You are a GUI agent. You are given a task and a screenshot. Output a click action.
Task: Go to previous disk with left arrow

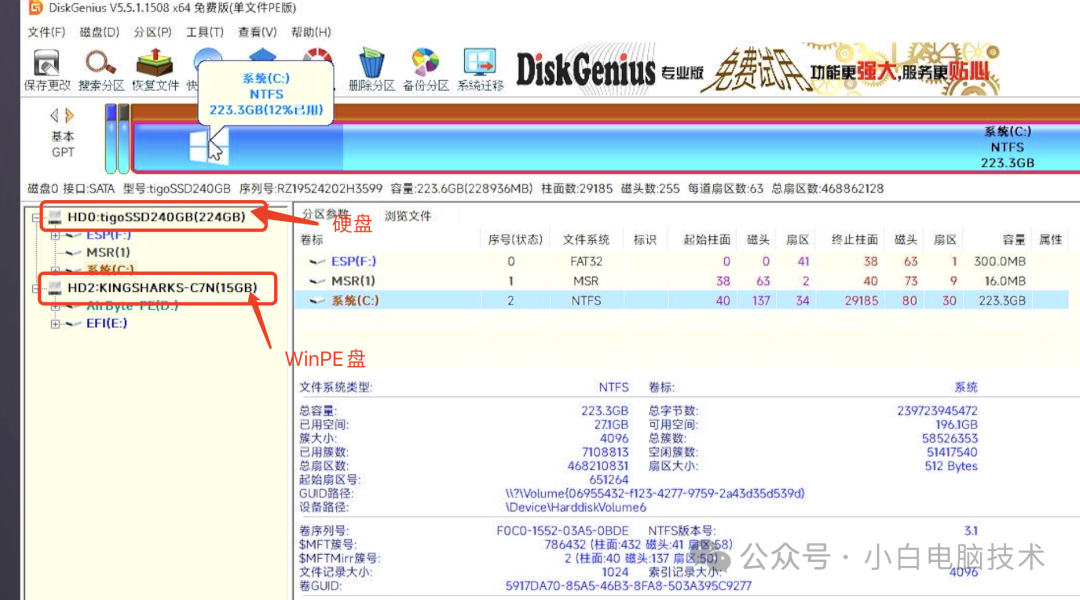click(x=54, y=115)
